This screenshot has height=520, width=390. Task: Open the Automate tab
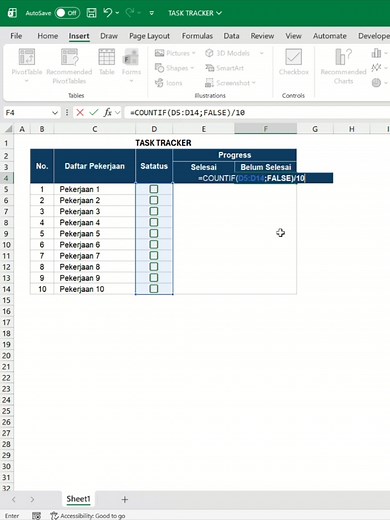point(329,36)
